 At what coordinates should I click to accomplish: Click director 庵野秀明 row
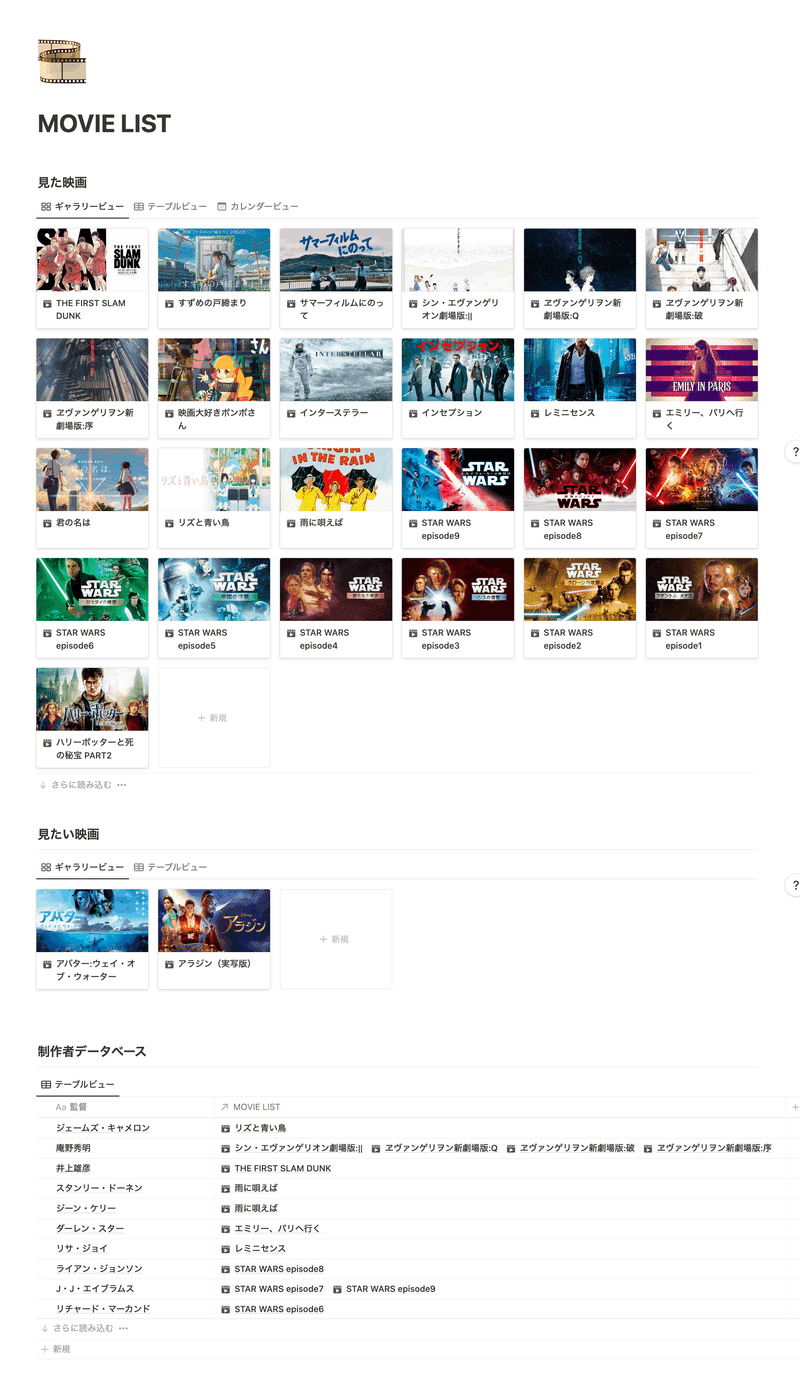pyautogui.click(x=73, y=1148)
